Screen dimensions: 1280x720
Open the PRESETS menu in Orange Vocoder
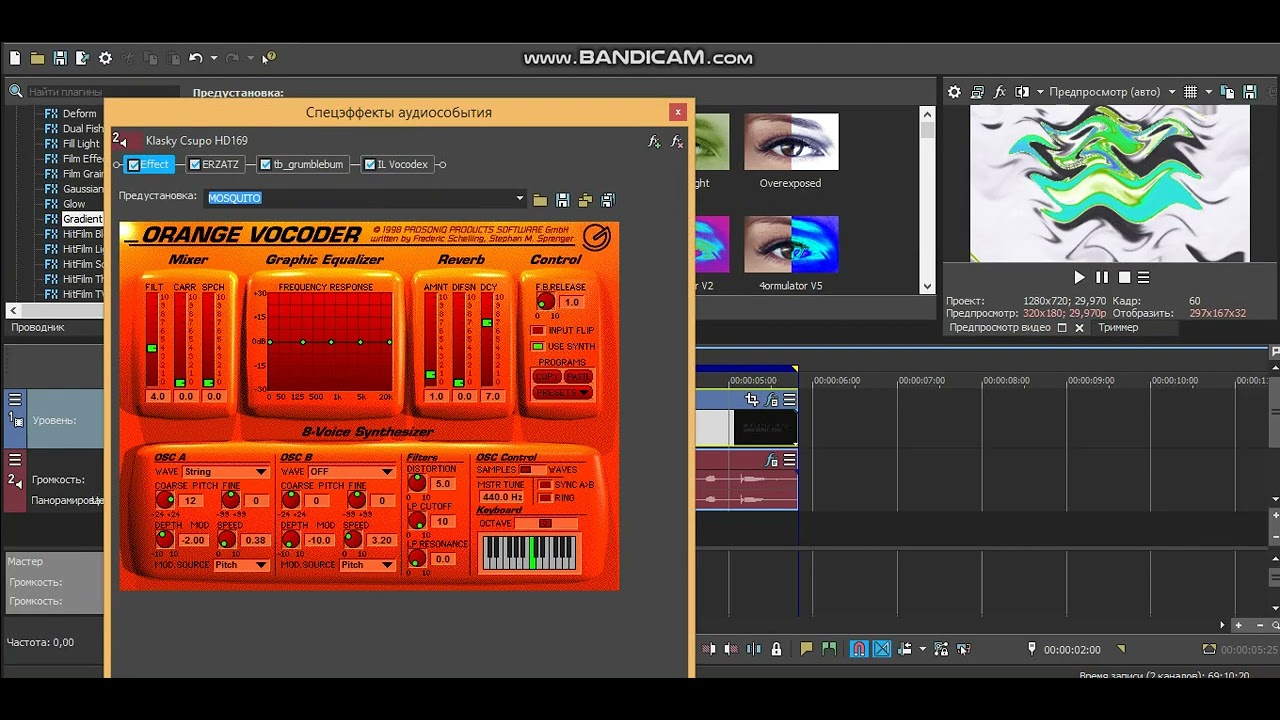(563, 393)
